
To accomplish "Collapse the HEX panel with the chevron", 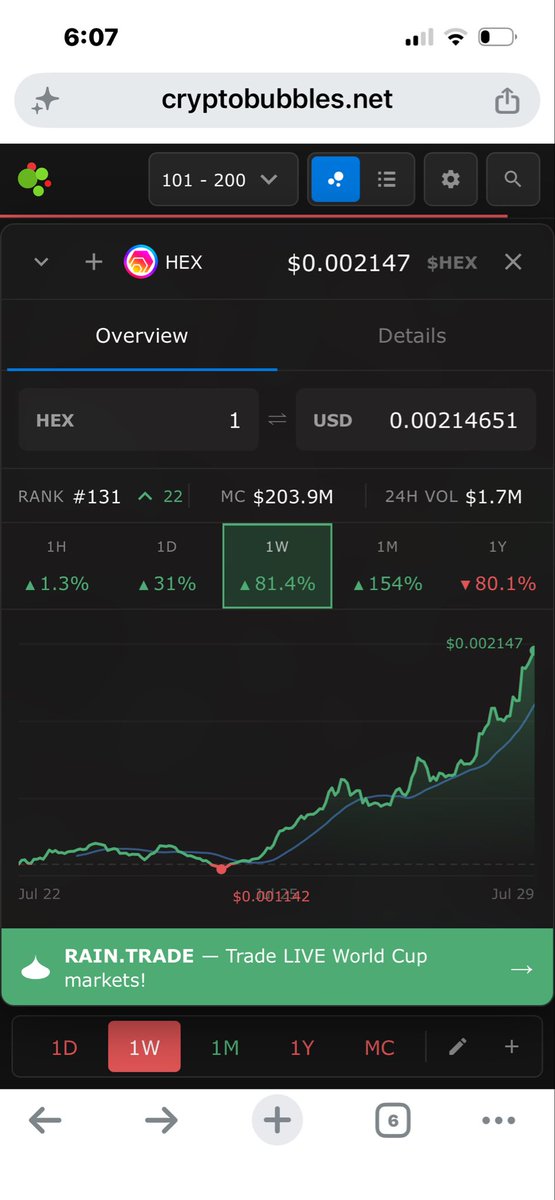I will click(x=41, y=262).
